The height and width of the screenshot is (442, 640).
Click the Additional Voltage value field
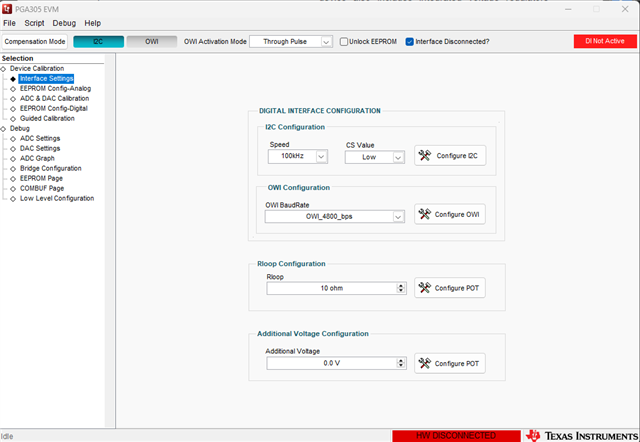point(331,363)
